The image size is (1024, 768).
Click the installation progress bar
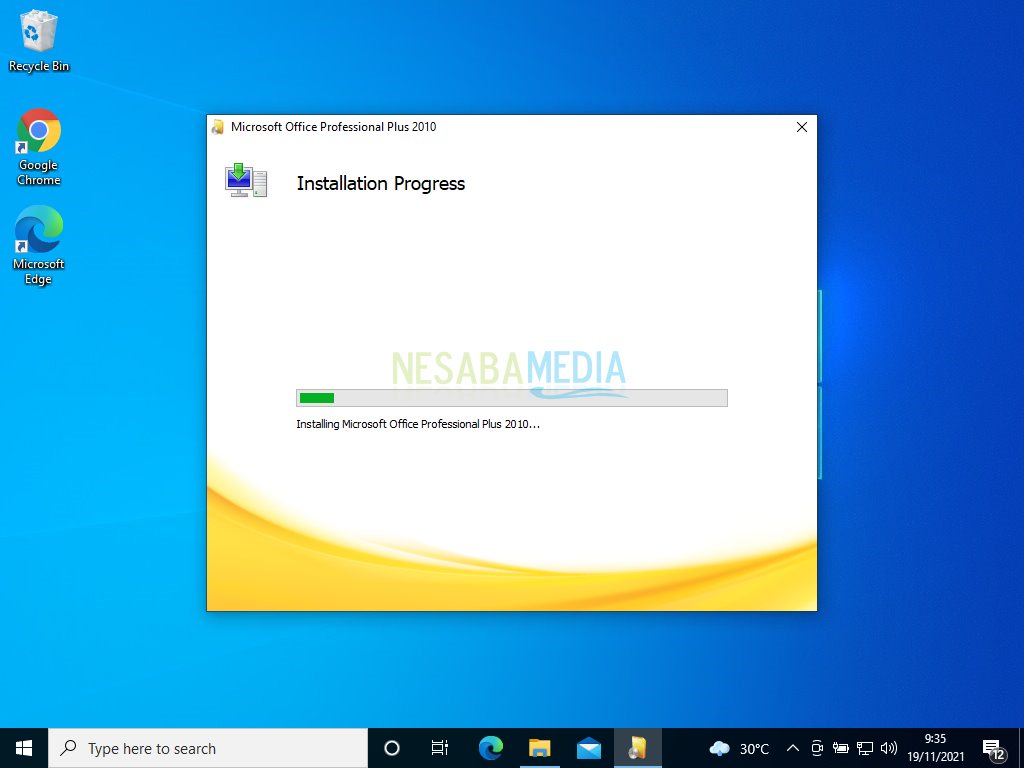[512, 397]
